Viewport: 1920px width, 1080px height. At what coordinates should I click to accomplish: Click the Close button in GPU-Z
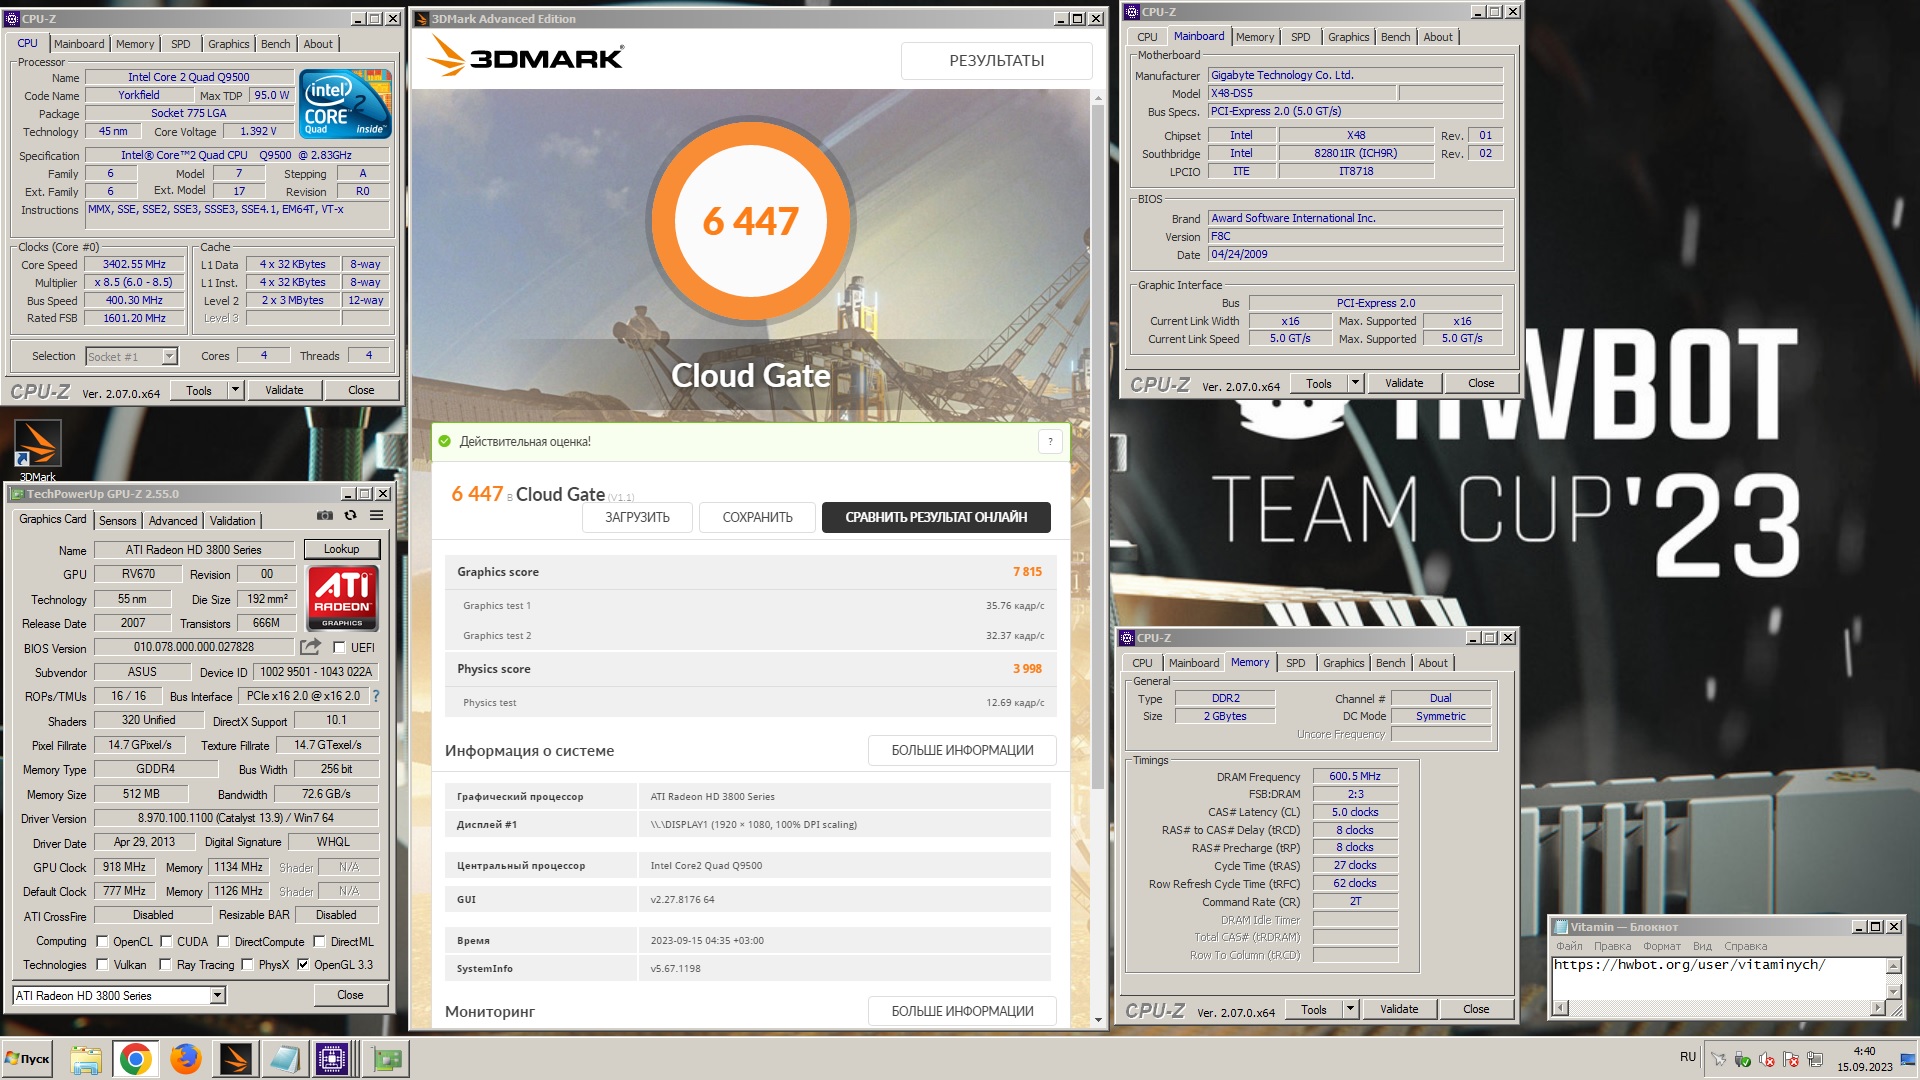(350, 995)
